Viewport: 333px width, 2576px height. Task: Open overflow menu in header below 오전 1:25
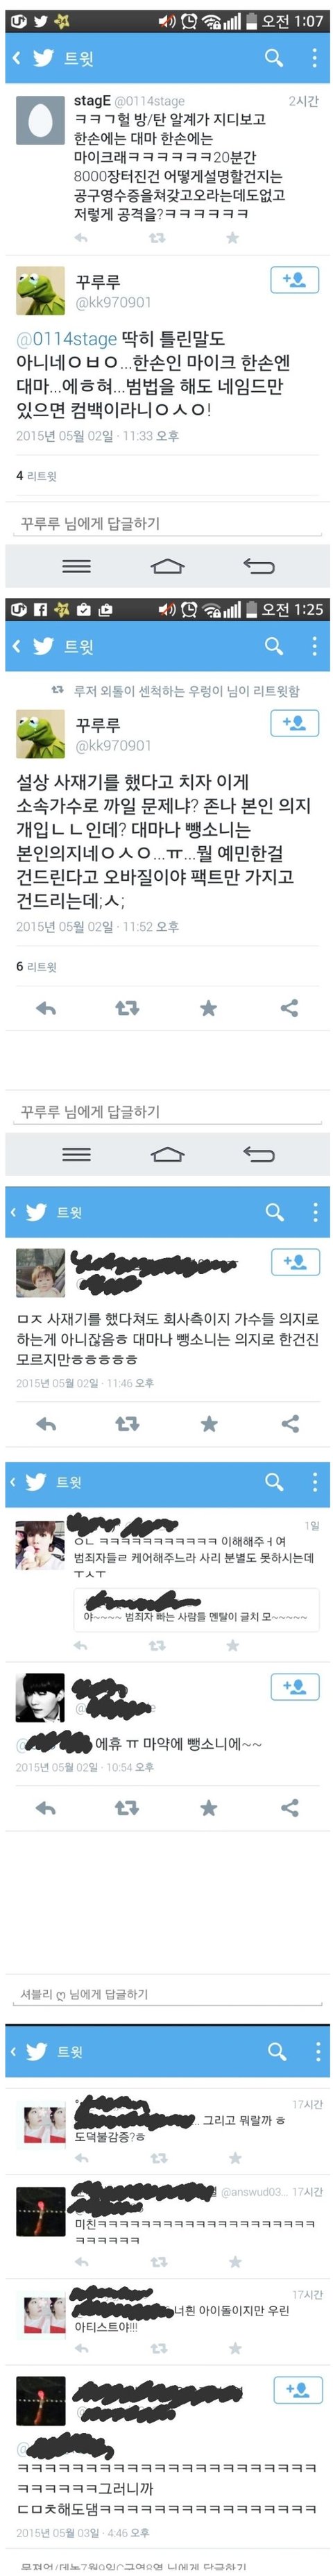coord(315,647)
